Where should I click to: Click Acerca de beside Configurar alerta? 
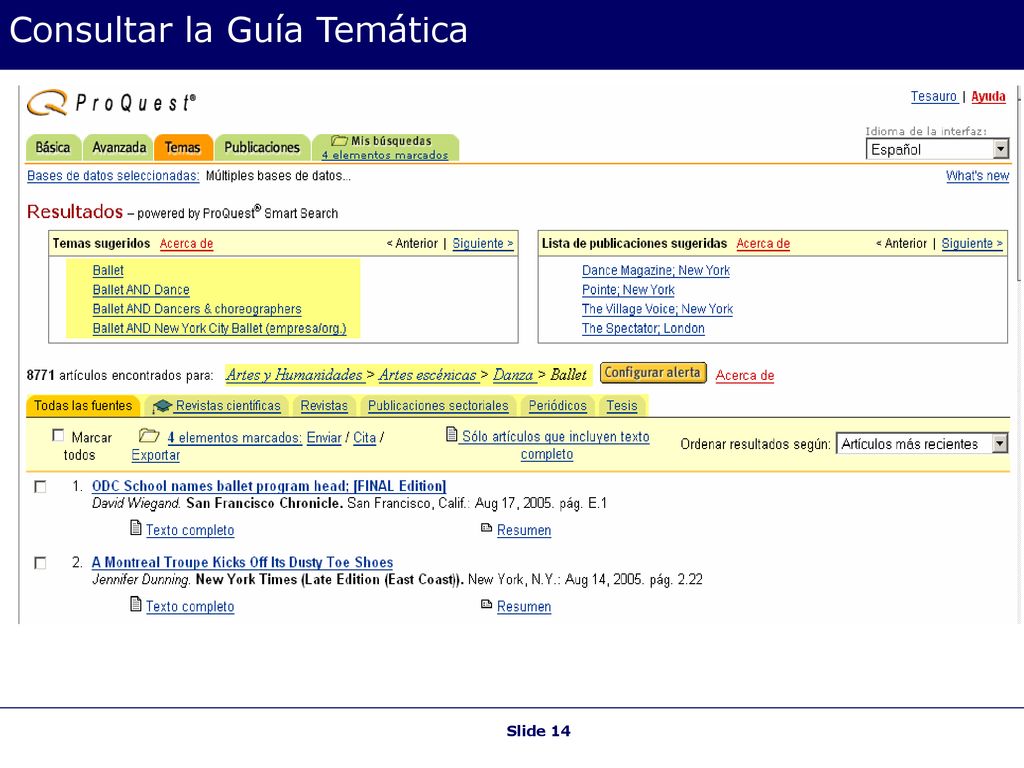745,376
